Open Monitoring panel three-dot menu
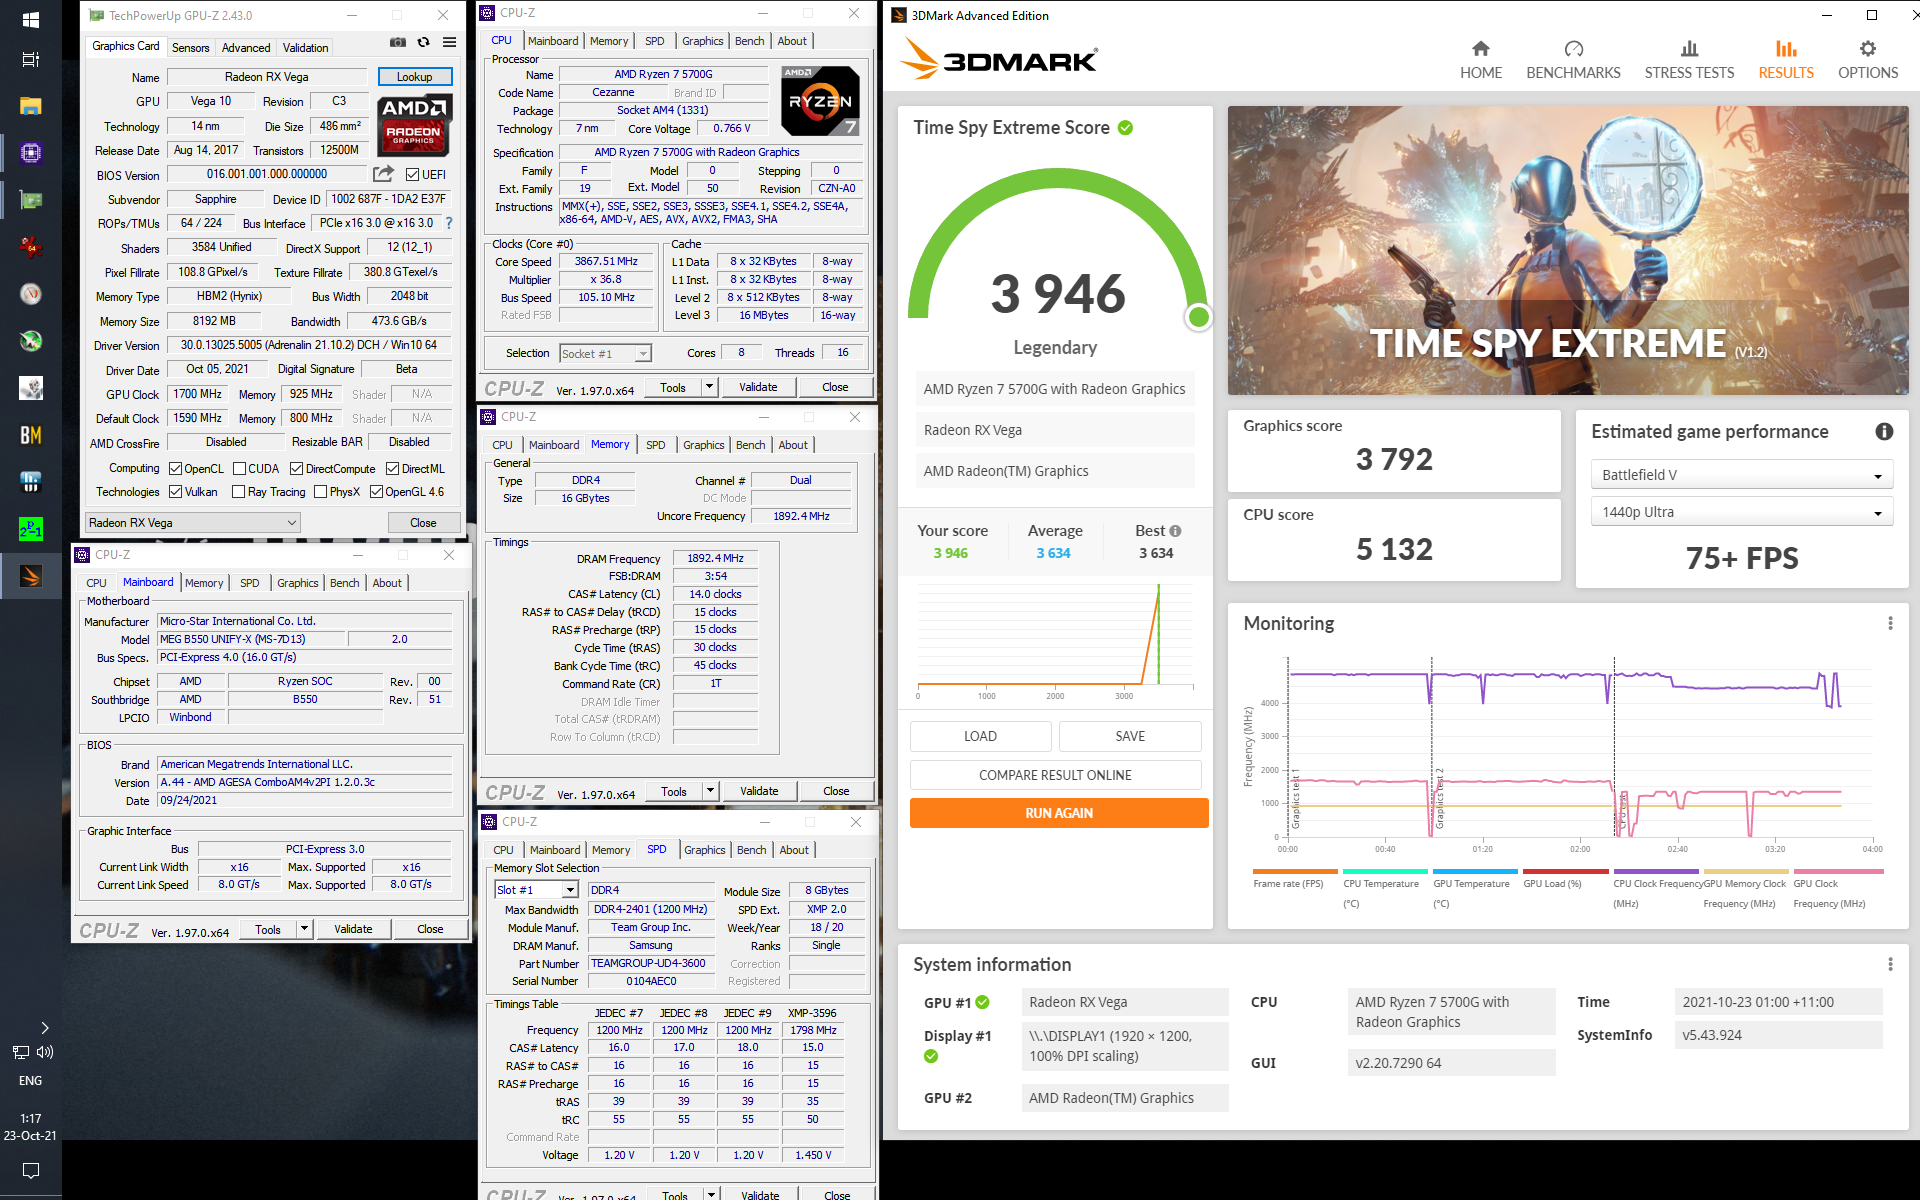 point(1890,623)
